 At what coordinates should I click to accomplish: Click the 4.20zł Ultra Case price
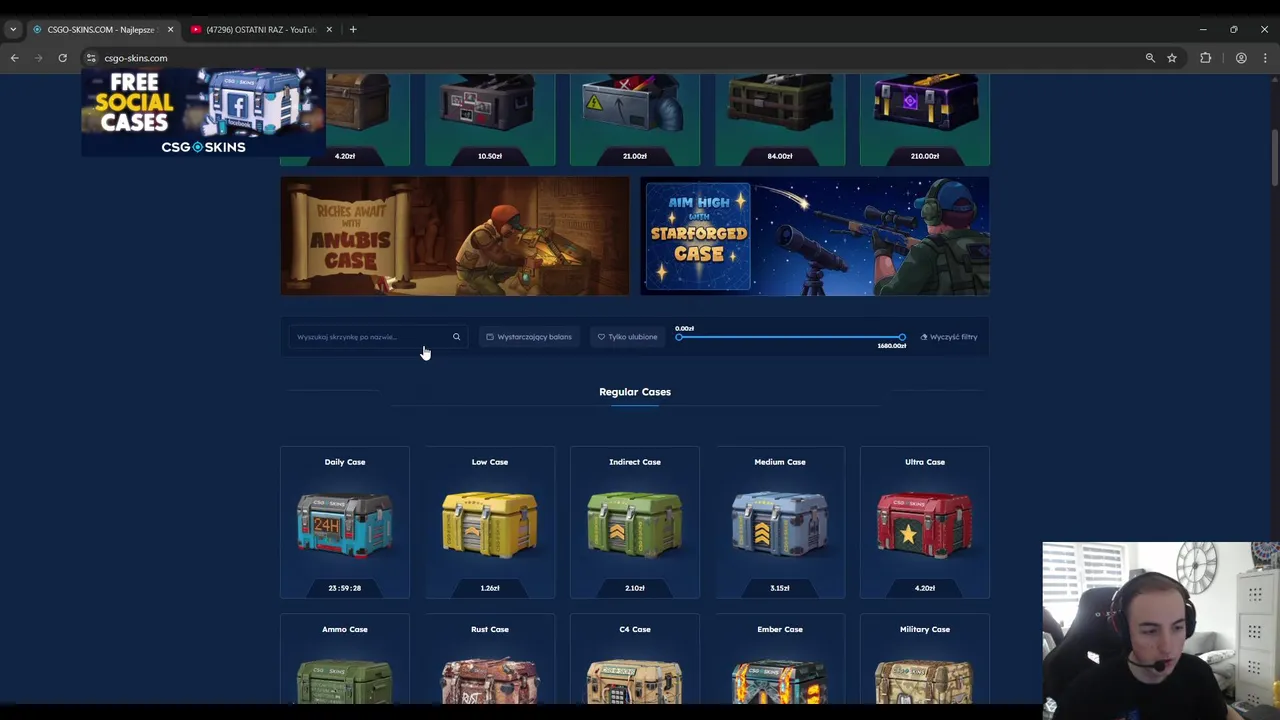[925, 588]
